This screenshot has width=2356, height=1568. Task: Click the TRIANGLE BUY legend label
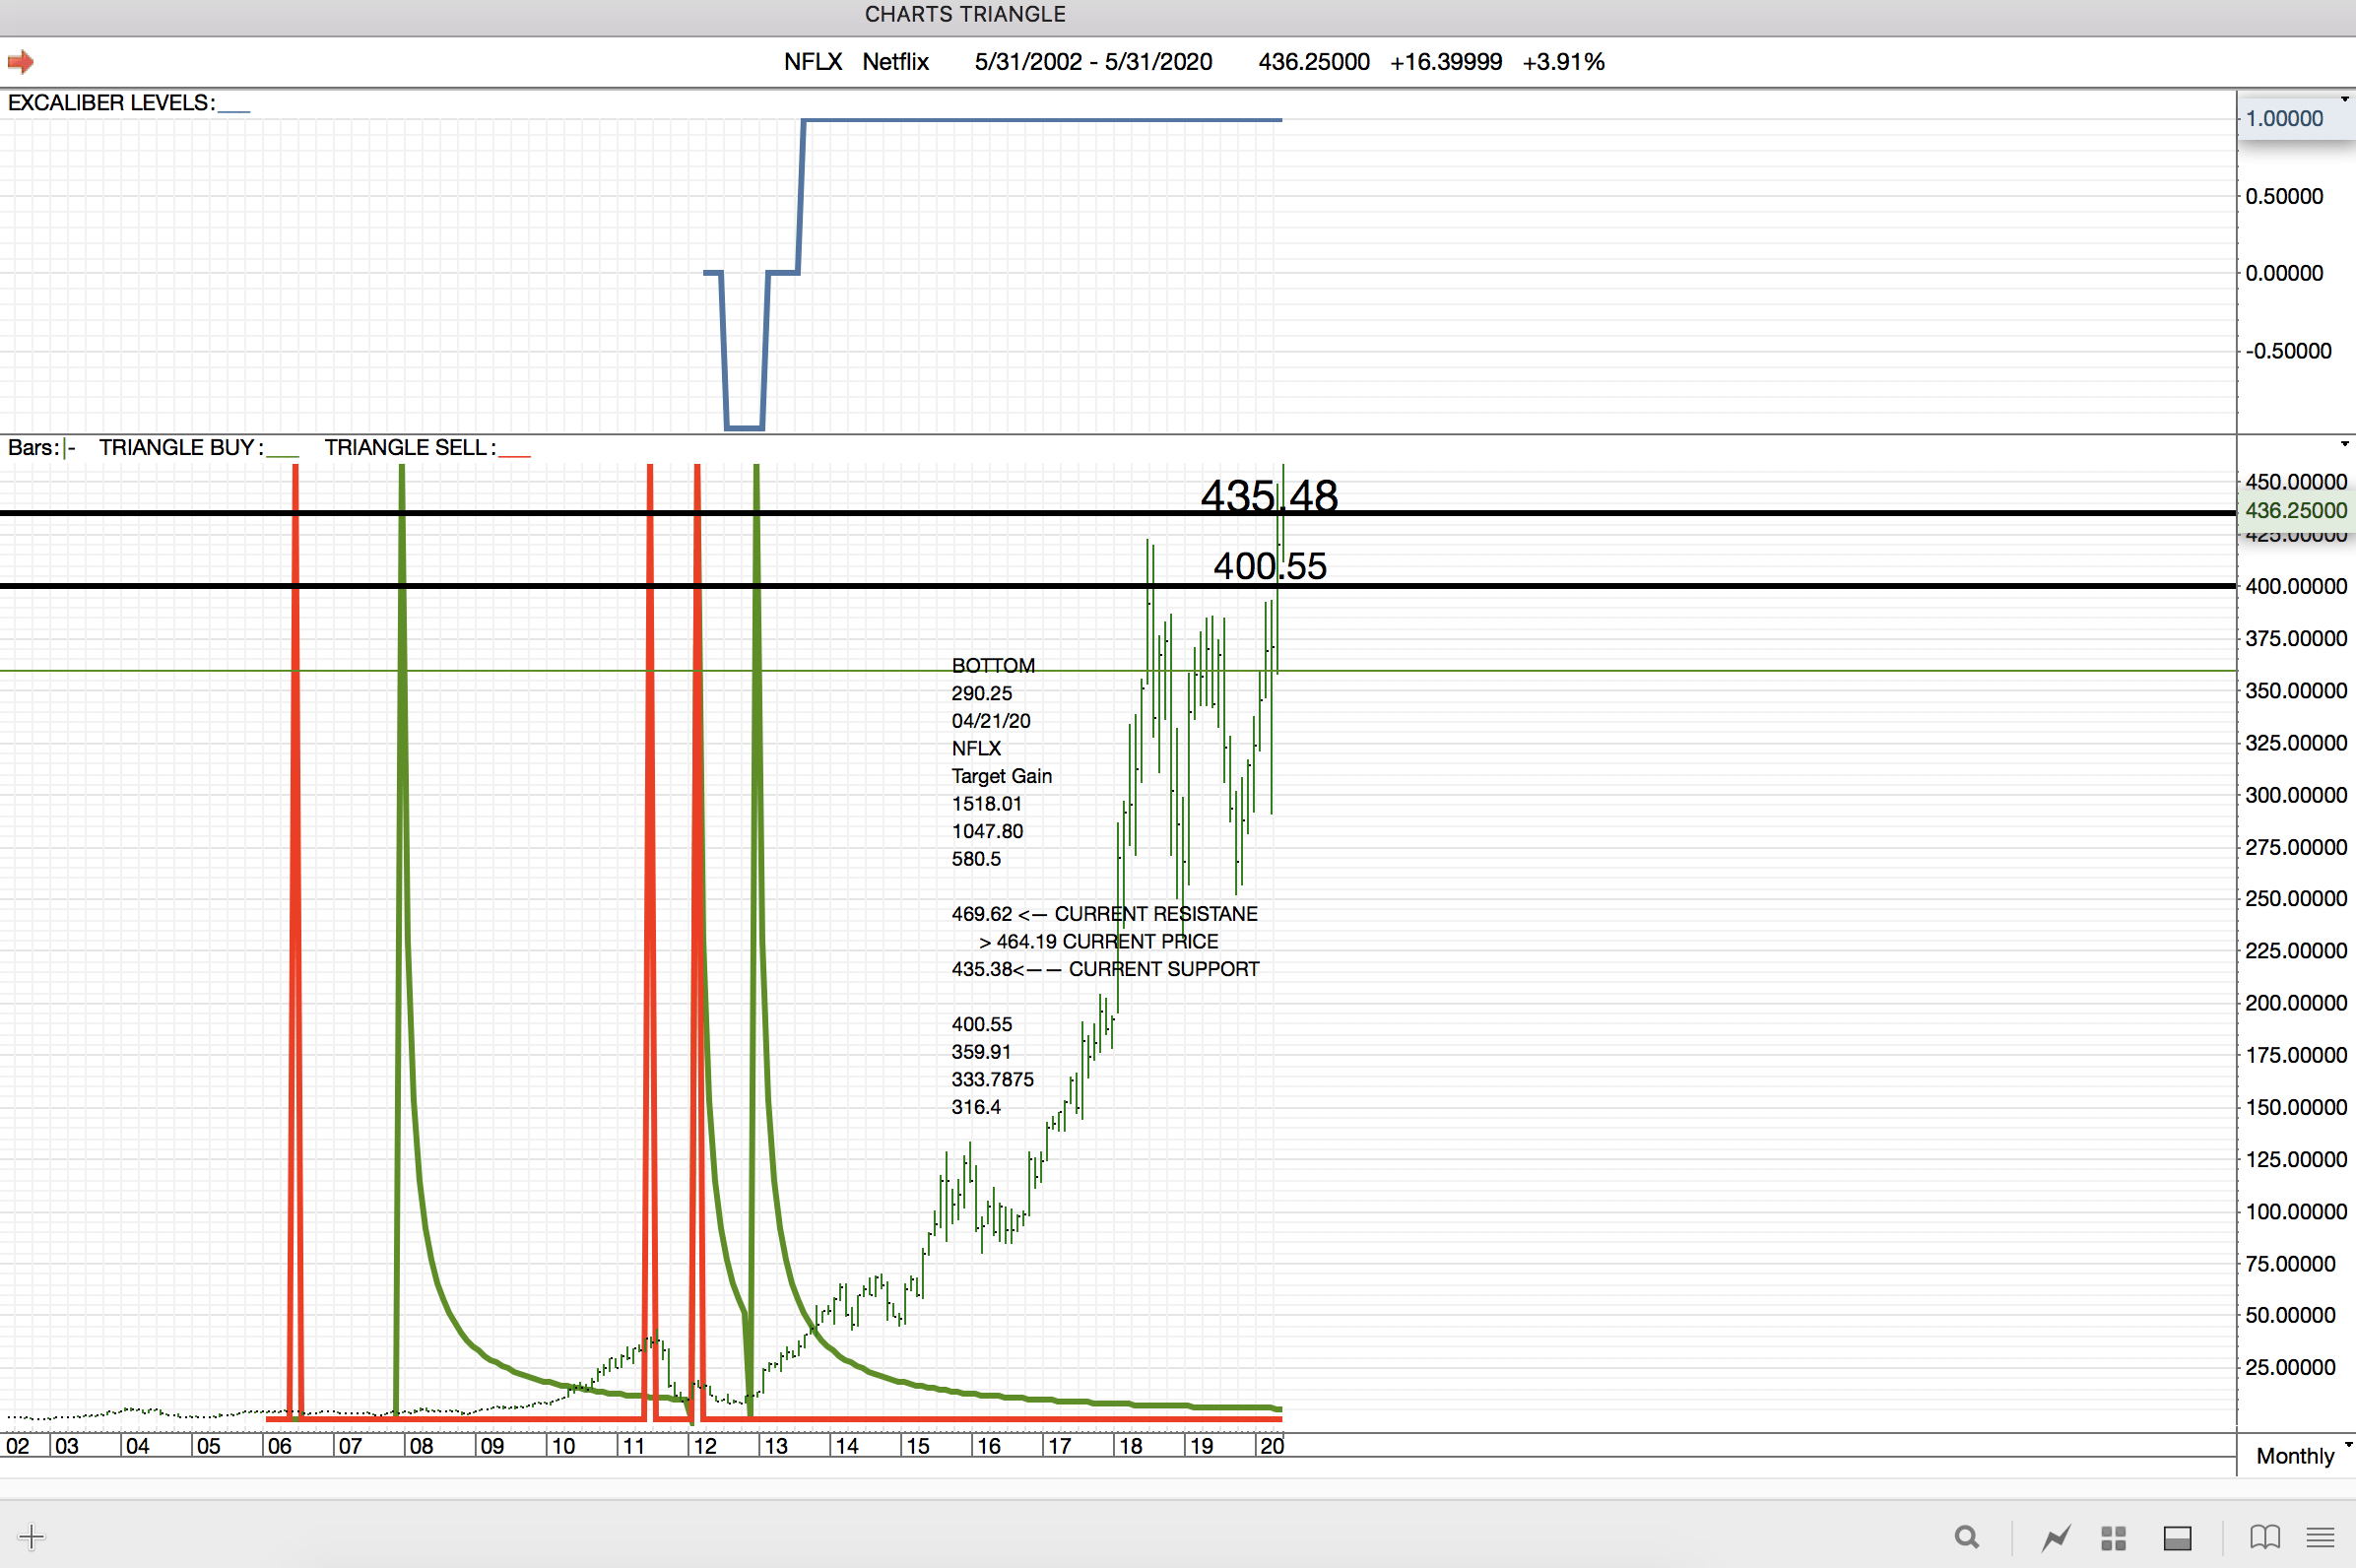tap(181, 448)
